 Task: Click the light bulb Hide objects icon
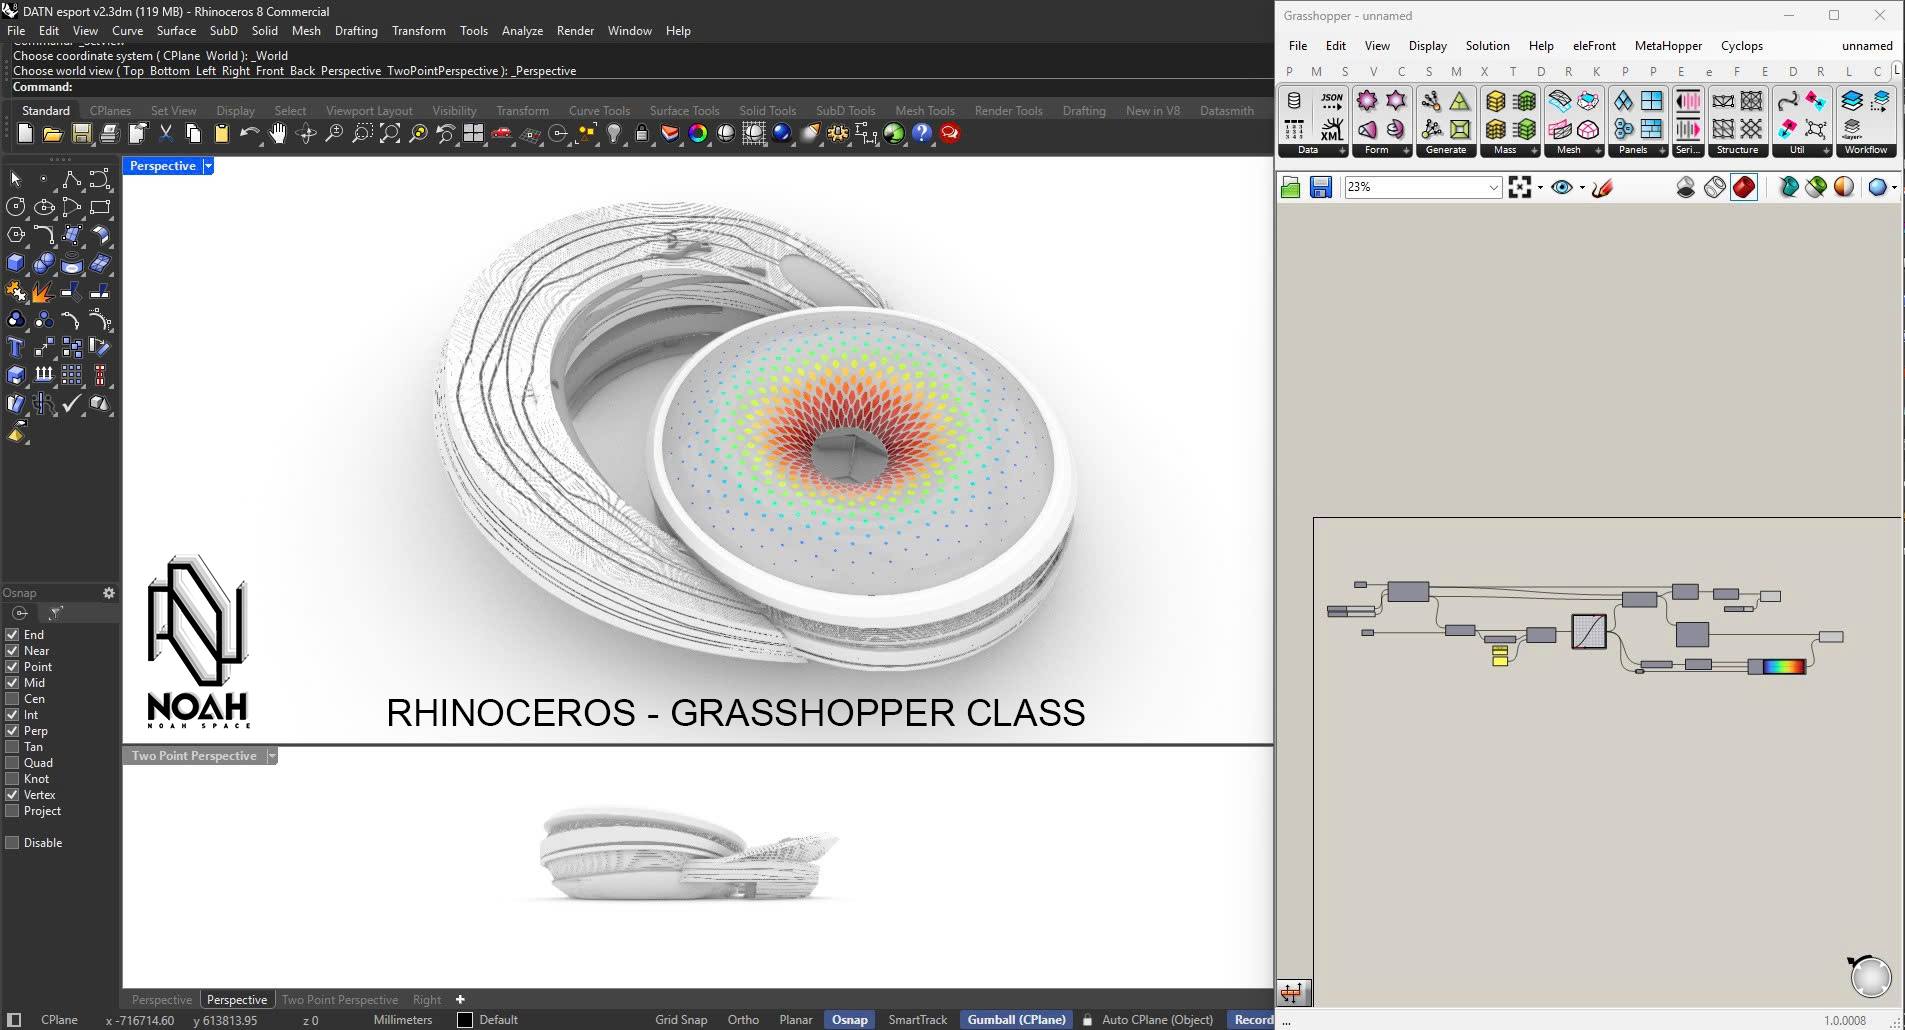tap(614, 133)
